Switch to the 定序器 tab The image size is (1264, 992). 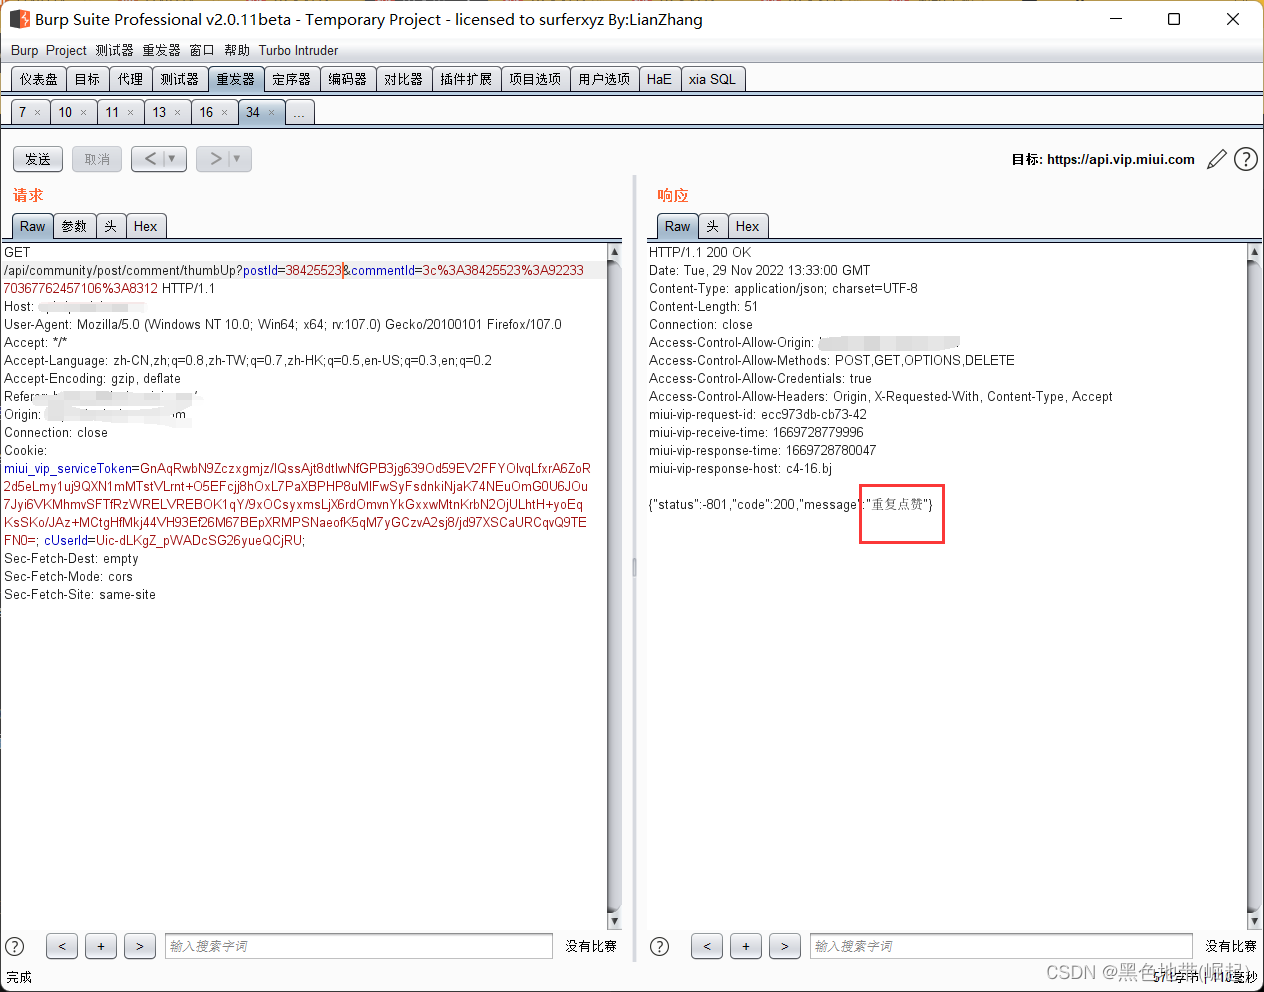(292, 79)
